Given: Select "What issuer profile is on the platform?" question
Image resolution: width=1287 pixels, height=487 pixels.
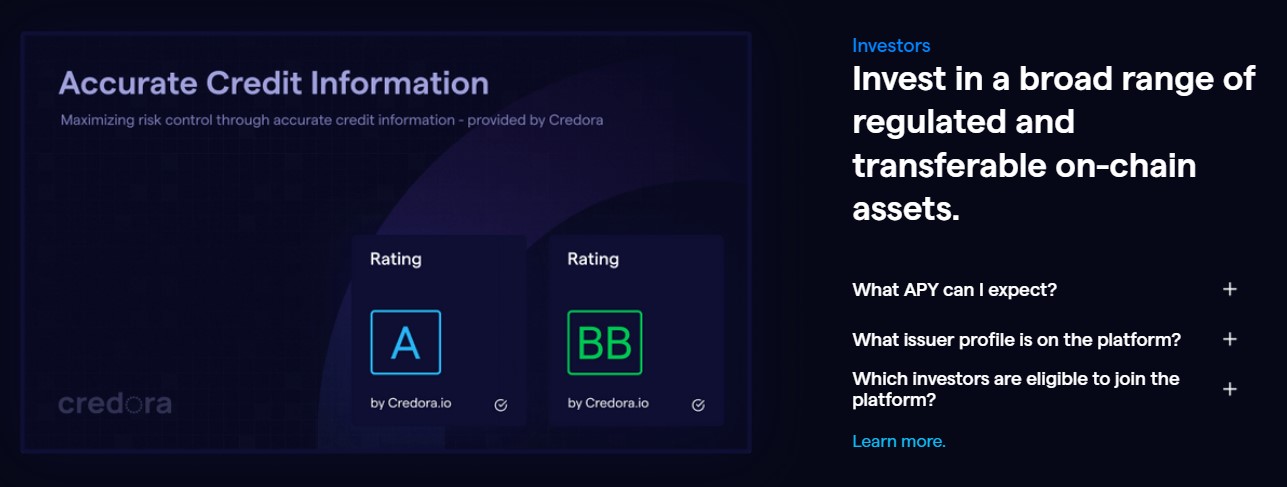Looking at the screenshot, I should pos(1016,339).
